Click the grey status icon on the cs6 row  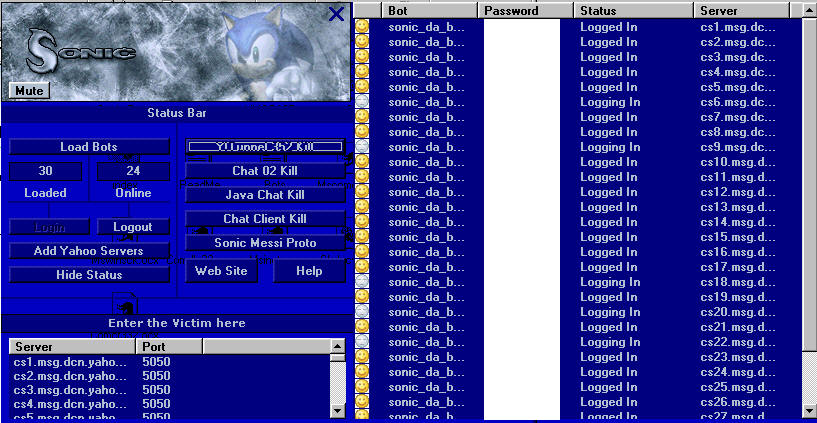click(x=362, y=102)
